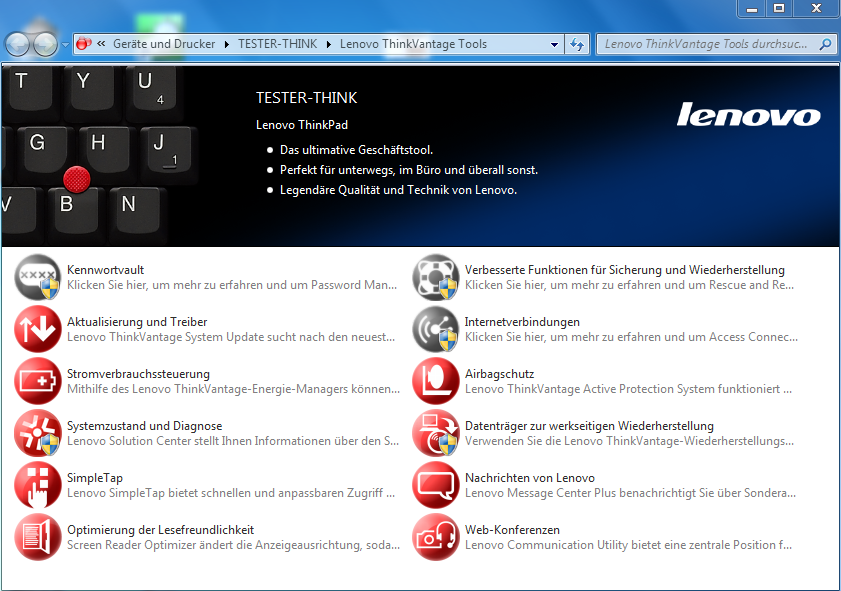Launch the Web-Konferenzen camera headset icon
Screen dimensions: 841x591
click(436, 537)
